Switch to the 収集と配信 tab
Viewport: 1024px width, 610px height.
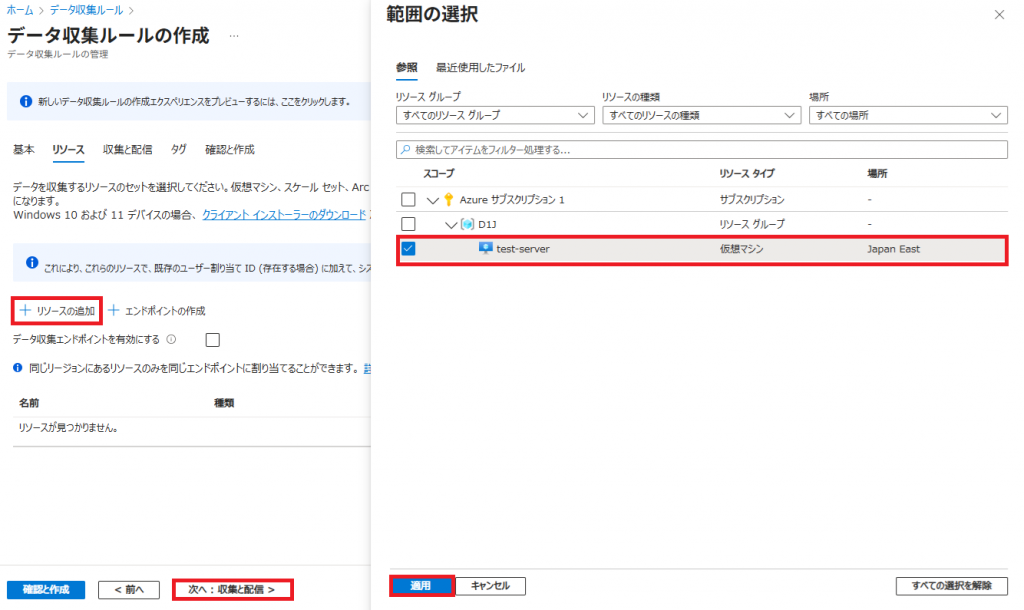point(127,150)
